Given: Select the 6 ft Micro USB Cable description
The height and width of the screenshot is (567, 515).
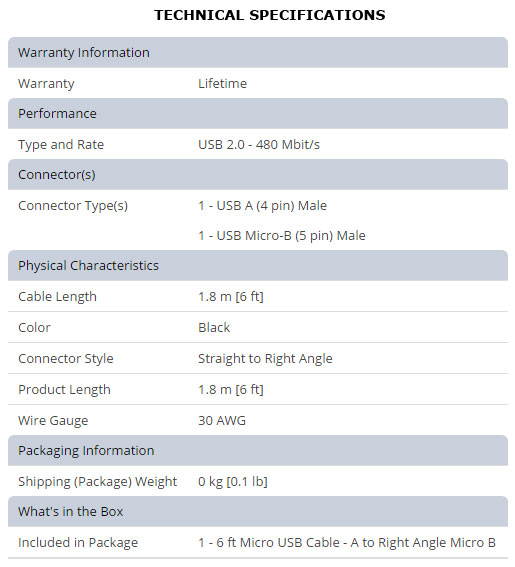Looking at the screenshot, I should pyautogui.click(x=347, y=543).
